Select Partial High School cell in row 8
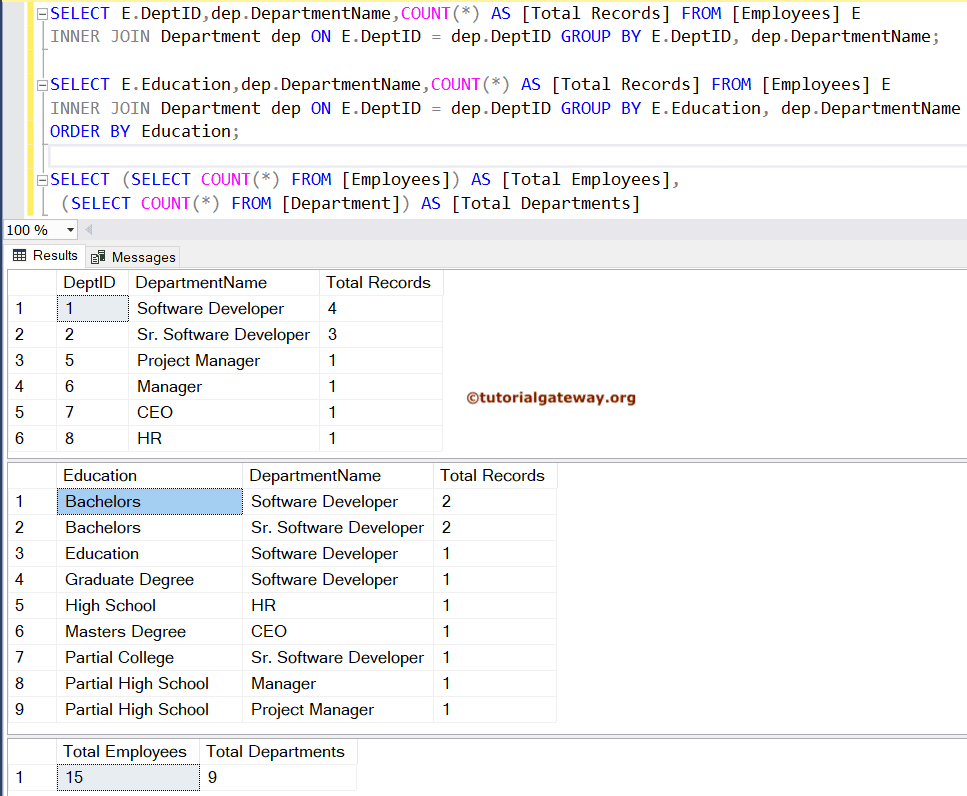This screenshot has height=796, width=967. pos(150,683)
